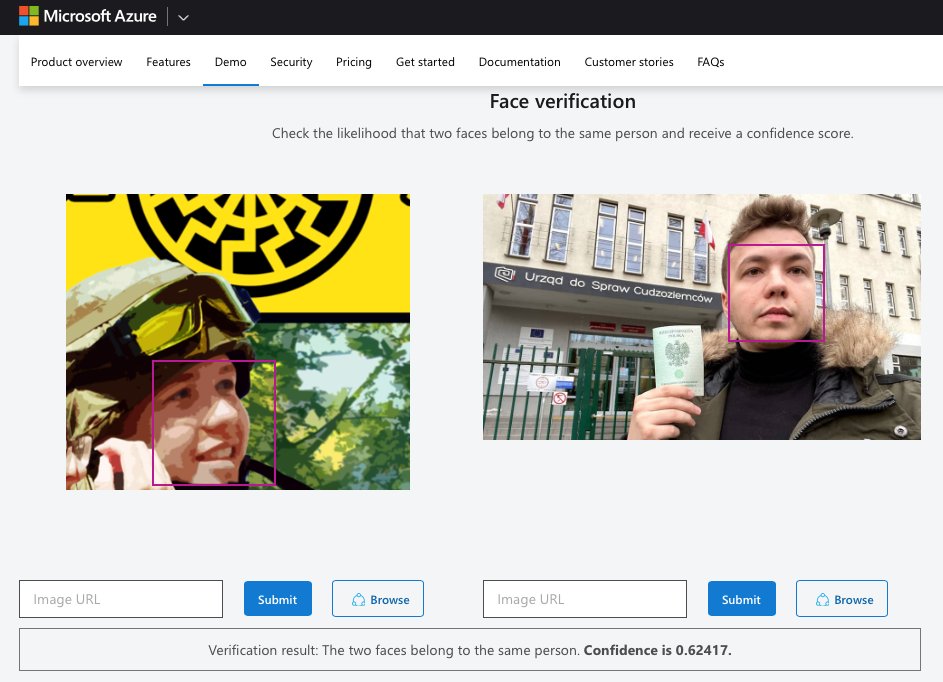
Task: Click the description text about confidence score
Action: coord(562,134)
